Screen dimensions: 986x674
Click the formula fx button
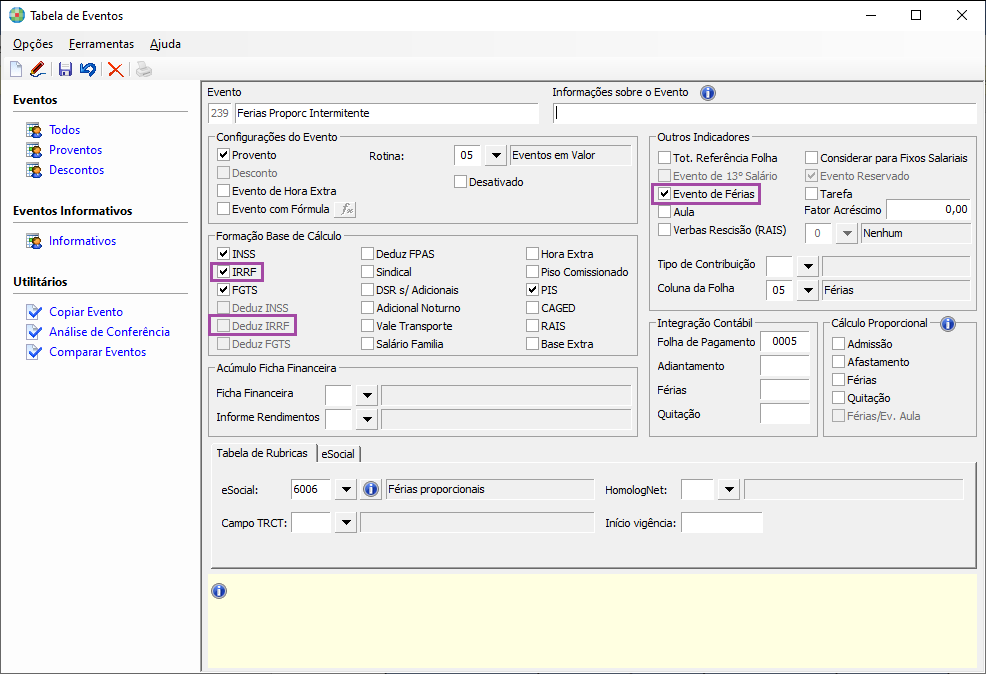pyautogui.click(x=345, y=209)
